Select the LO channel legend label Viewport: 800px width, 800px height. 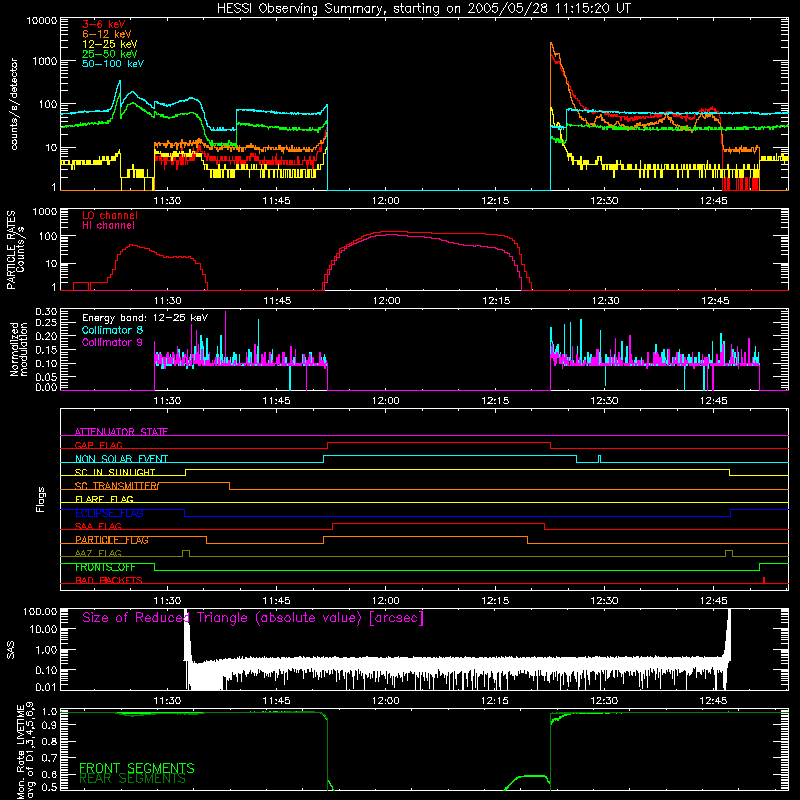point(110,215)
